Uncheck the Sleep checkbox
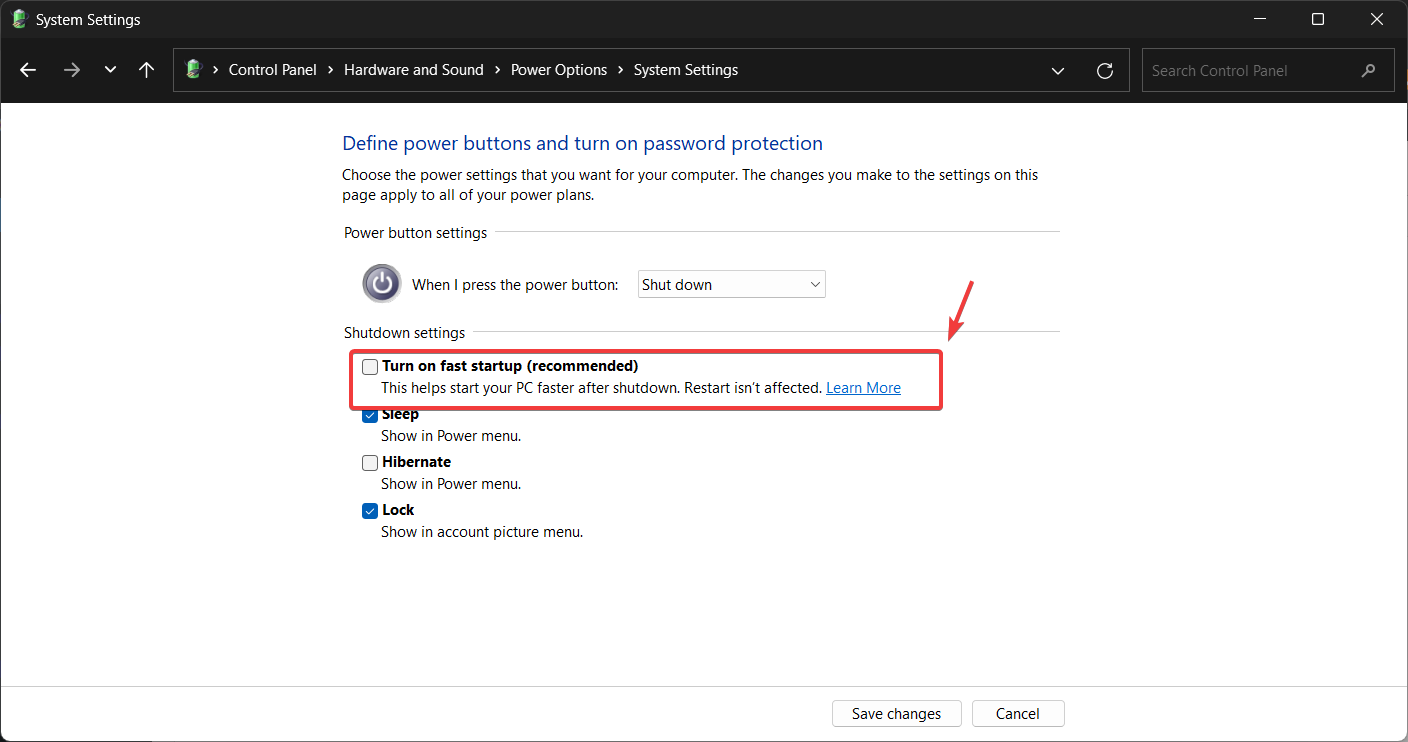 click(370, 415)
